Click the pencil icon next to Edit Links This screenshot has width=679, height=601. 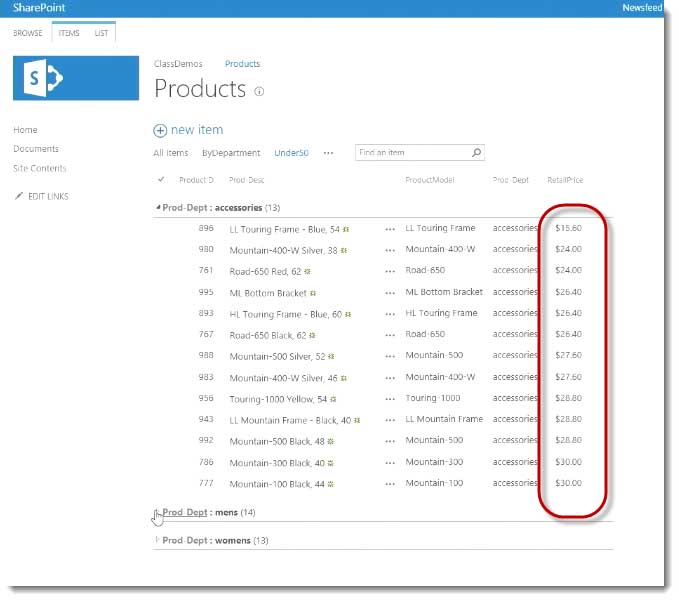(x=19, y=196)
